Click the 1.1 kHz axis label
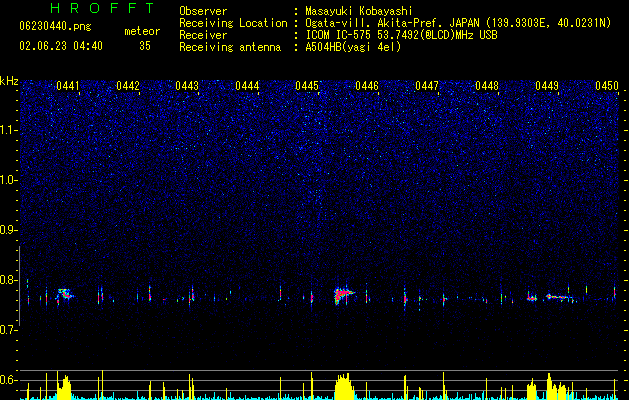Image resolution: width=629 pixels, height=400 pixels. coord(9,130)
